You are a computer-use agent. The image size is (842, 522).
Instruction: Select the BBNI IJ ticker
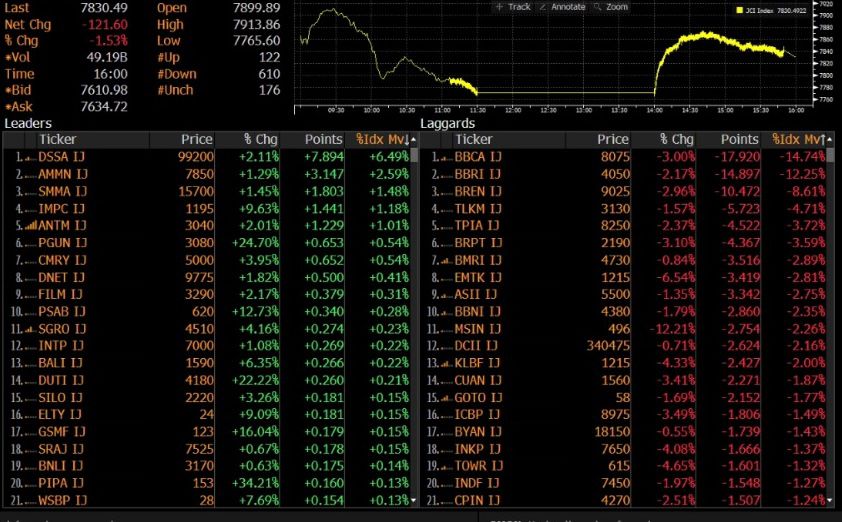(x=477, y=311)
